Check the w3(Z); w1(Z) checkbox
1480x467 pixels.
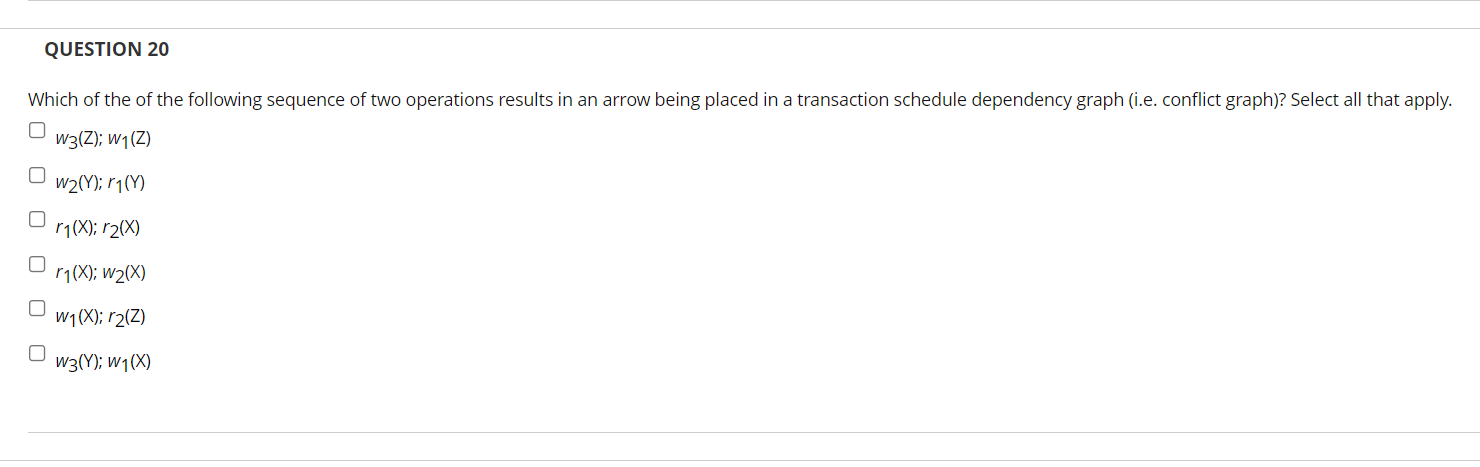[x=37, y=130]
